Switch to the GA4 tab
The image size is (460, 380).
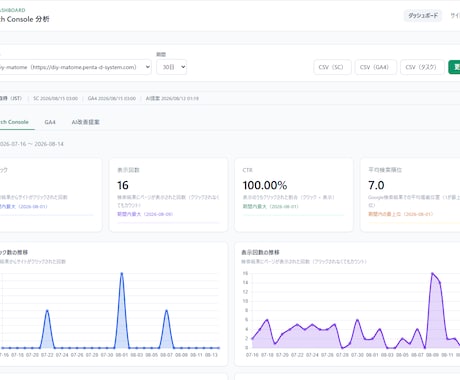(50, 122)
